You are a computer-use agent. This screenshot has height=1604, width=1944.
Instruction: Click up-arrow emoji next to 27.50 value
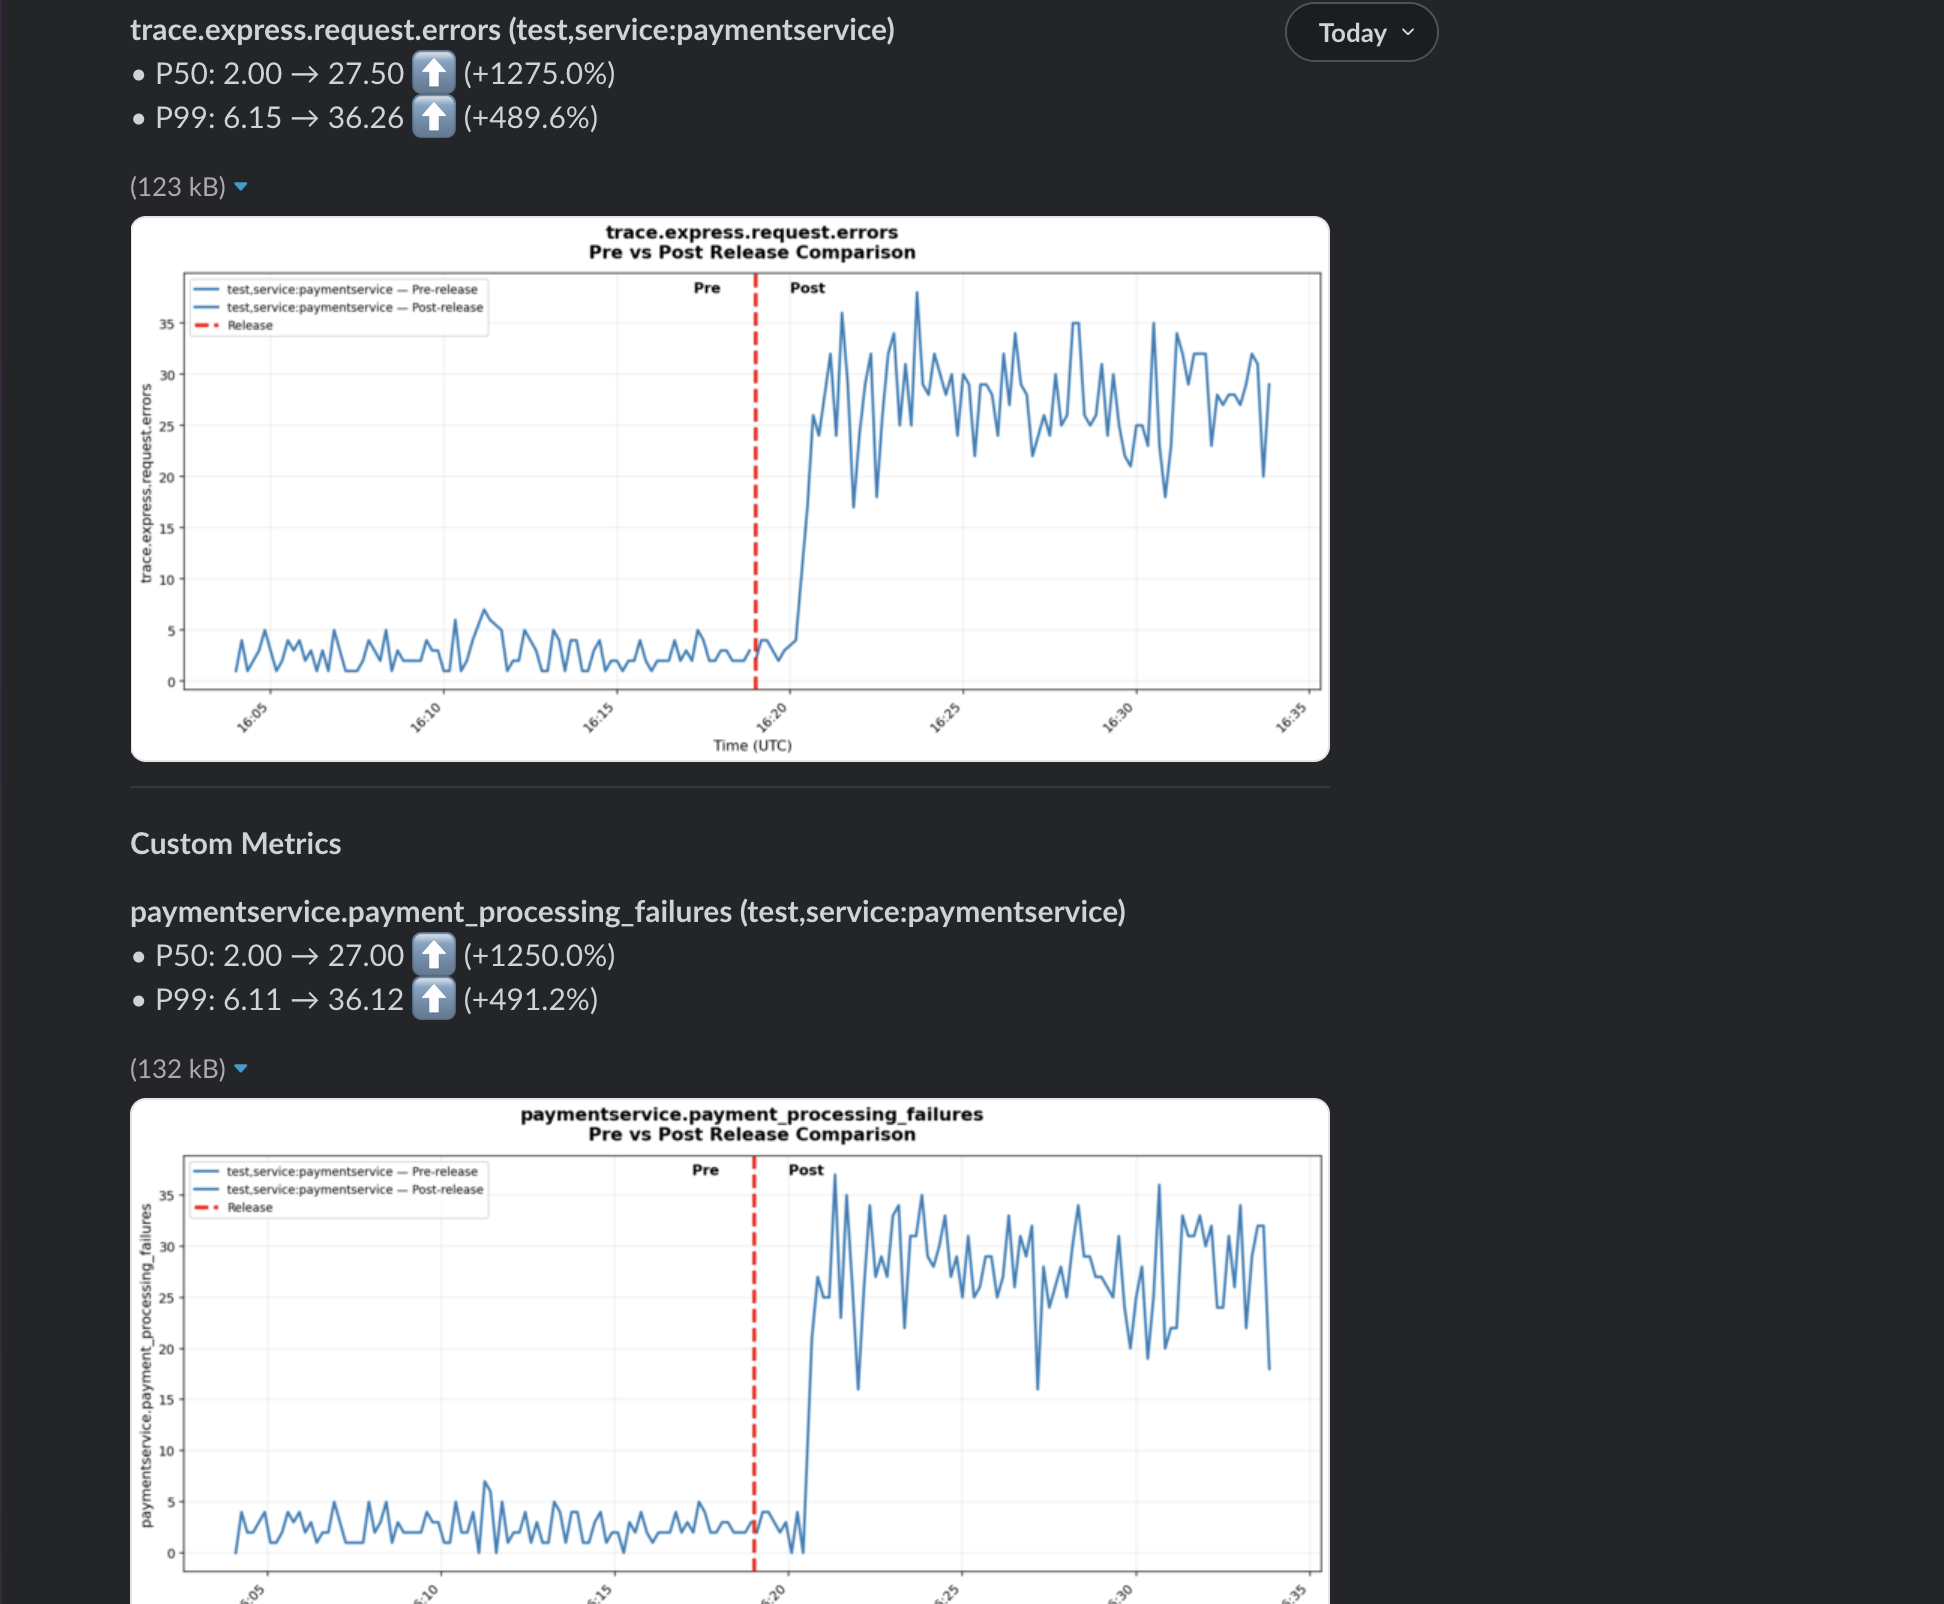point(433,73)
